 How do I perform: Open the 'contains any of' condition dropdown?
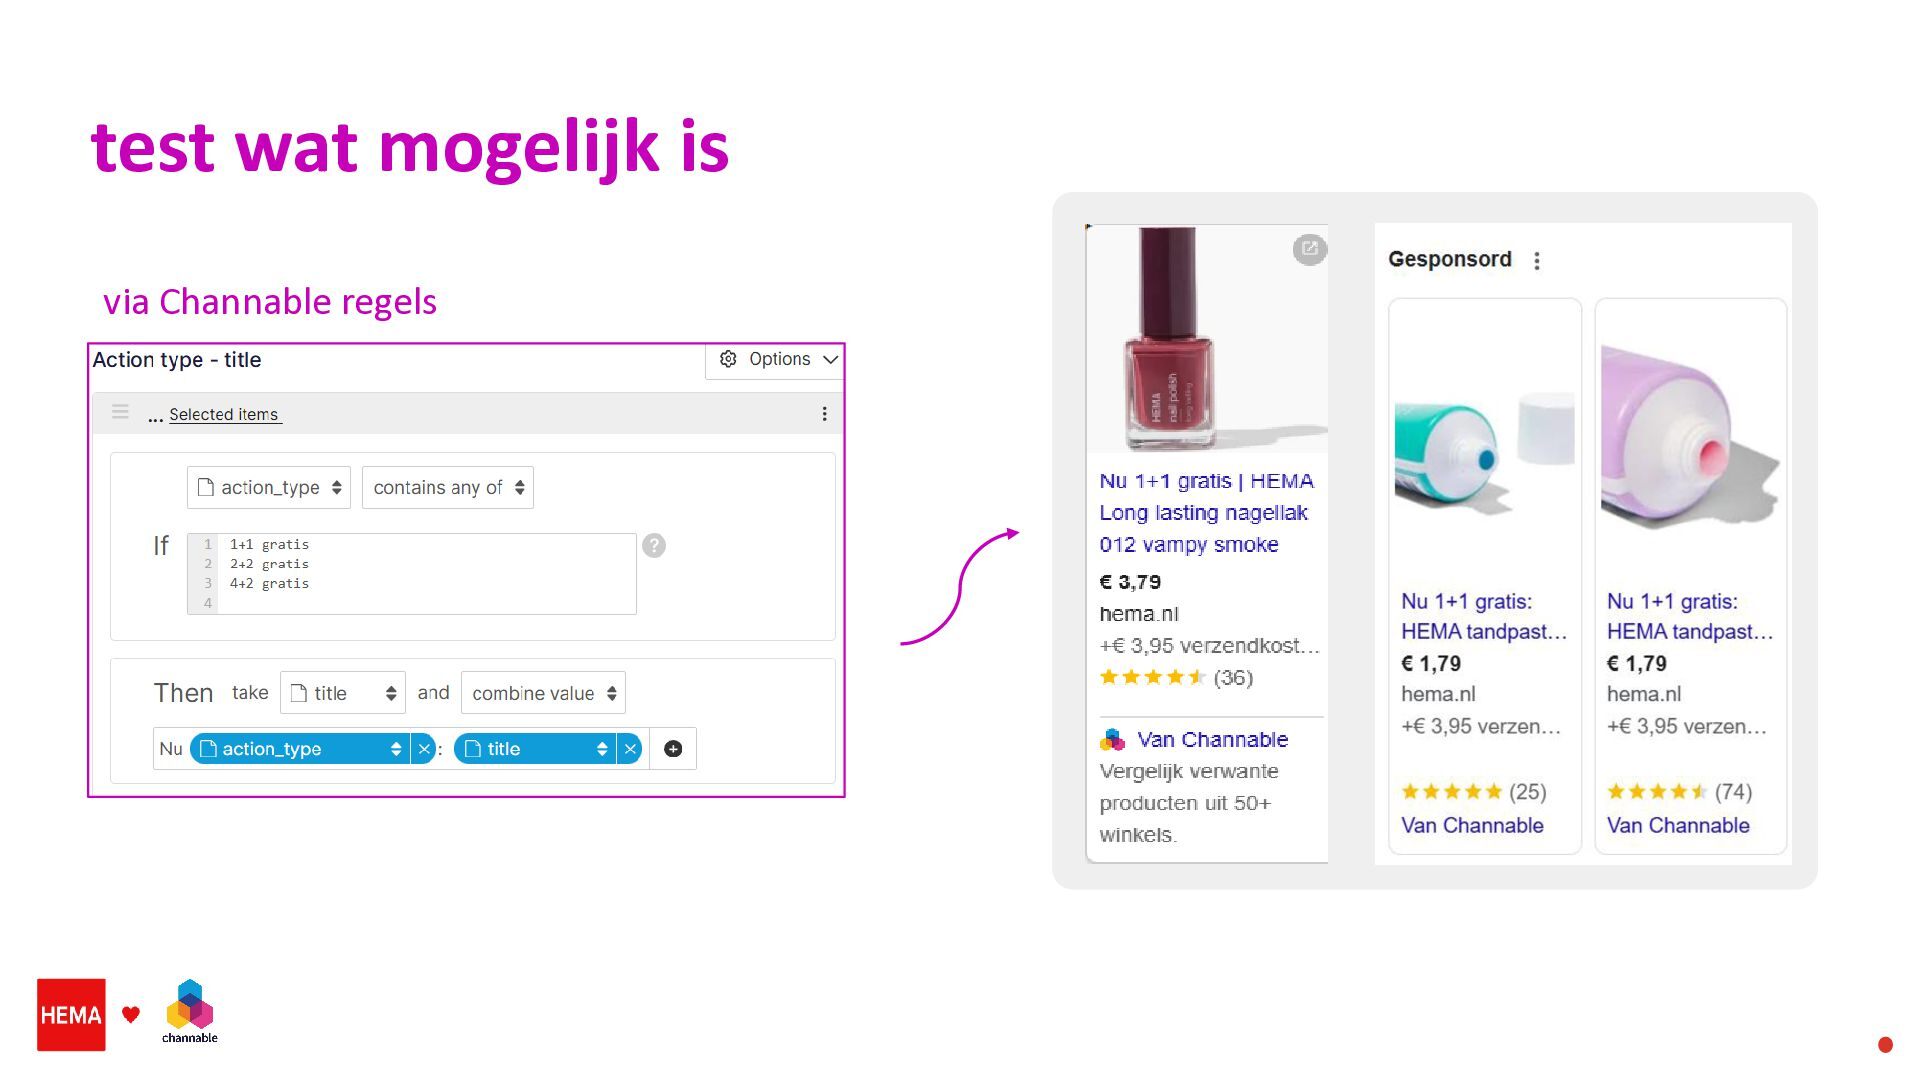pos(448,488)
